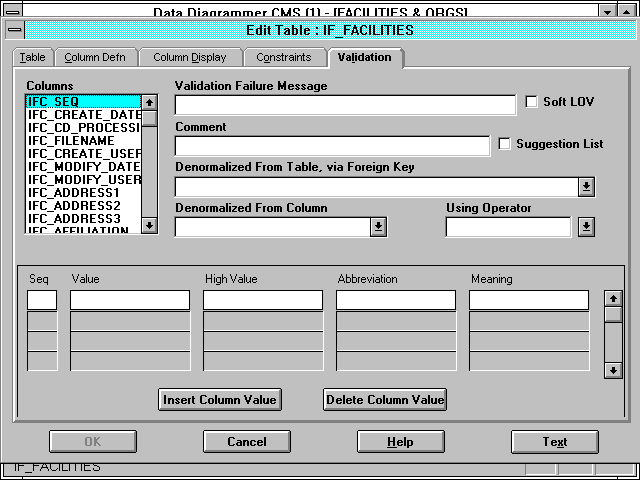Viewport: 640px width, 480px height.
Task: Expand the Using Operator dropdown
Action: [586, 227]
